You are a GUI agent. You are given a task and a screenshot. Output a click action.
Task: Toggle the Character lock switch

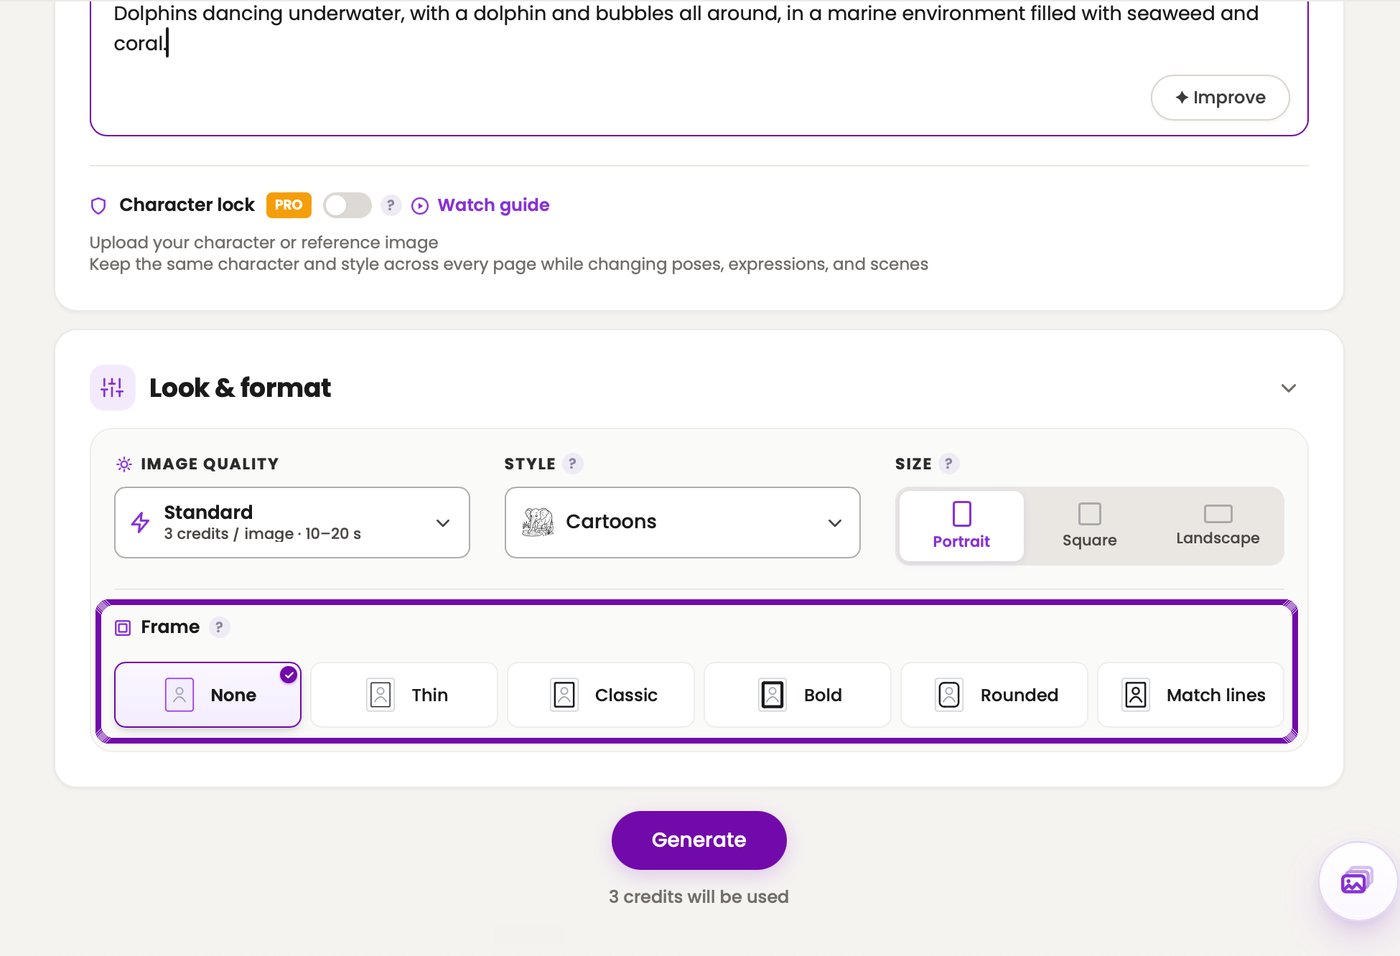coord(347,205)
